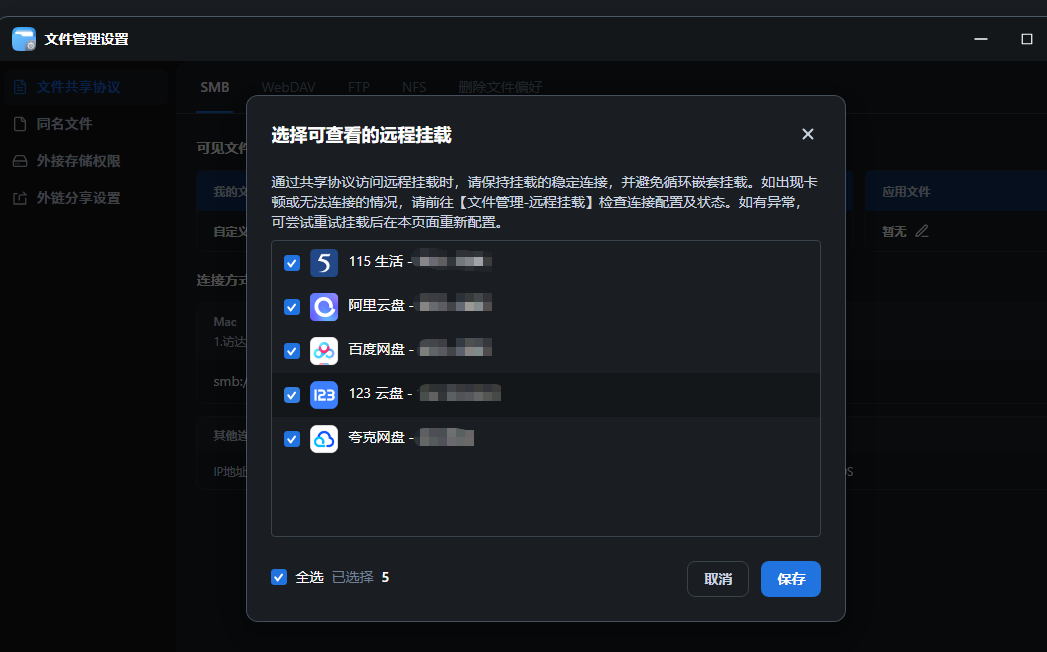Minimize the 文件管理设置 window
Image resolution: width=1047 pixels, height=652 pixels.
[980, 39]
